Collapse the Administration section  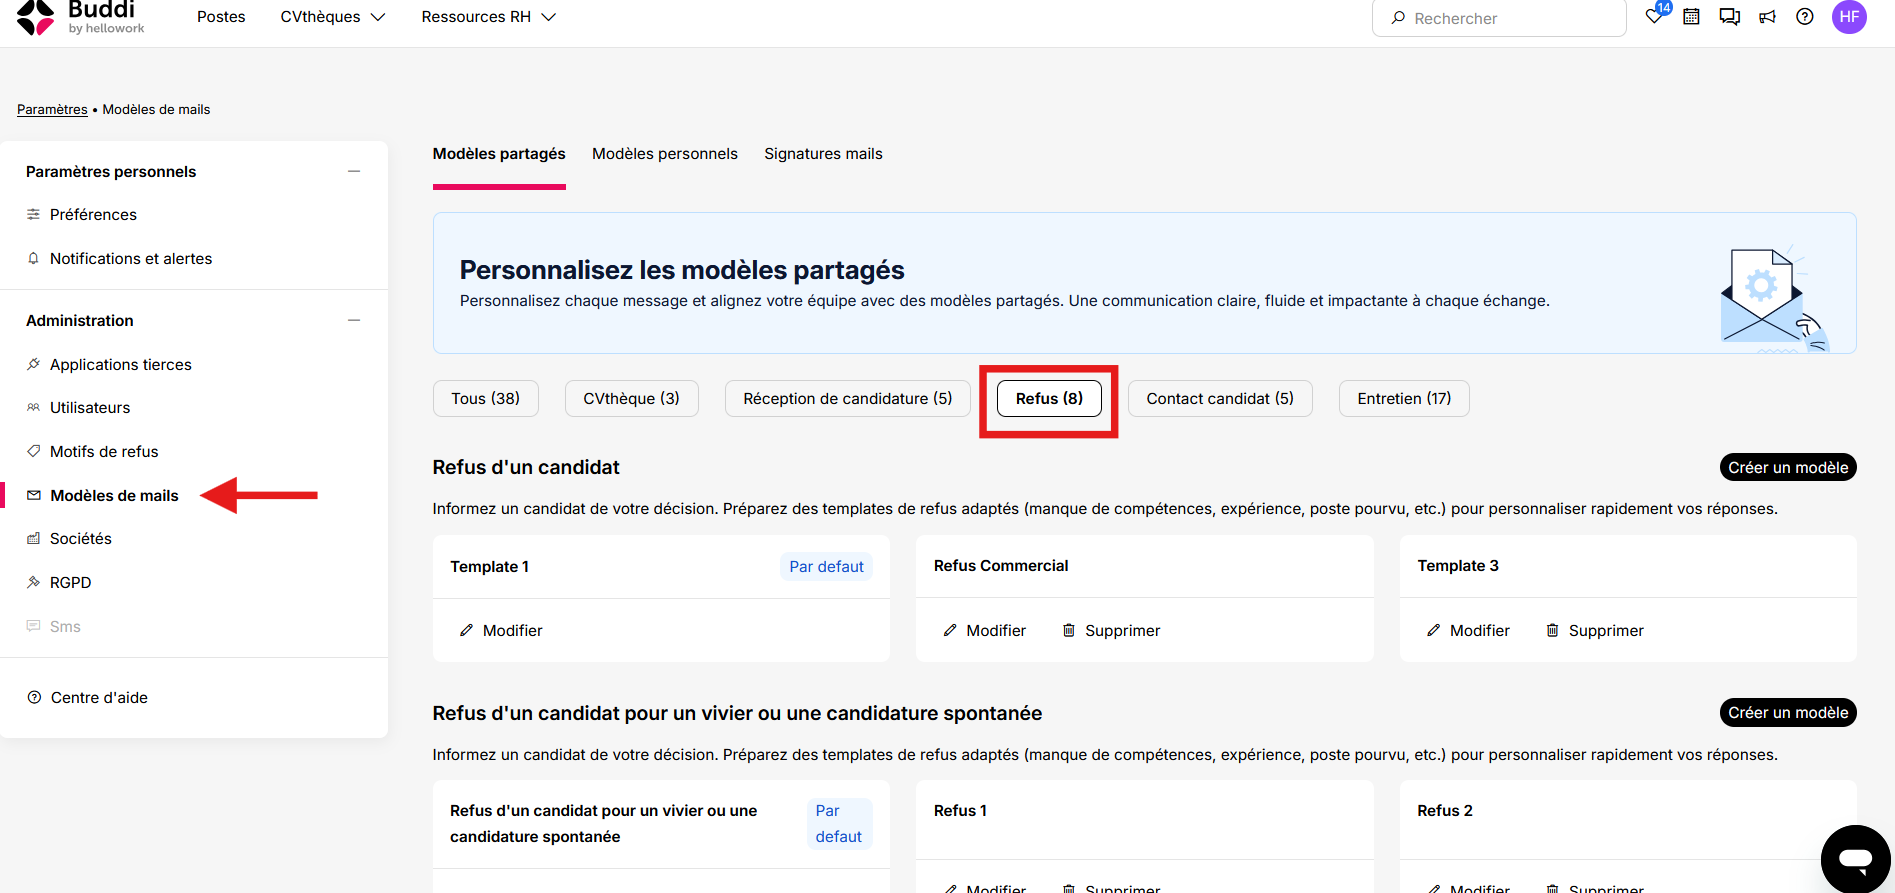[354, 321]
